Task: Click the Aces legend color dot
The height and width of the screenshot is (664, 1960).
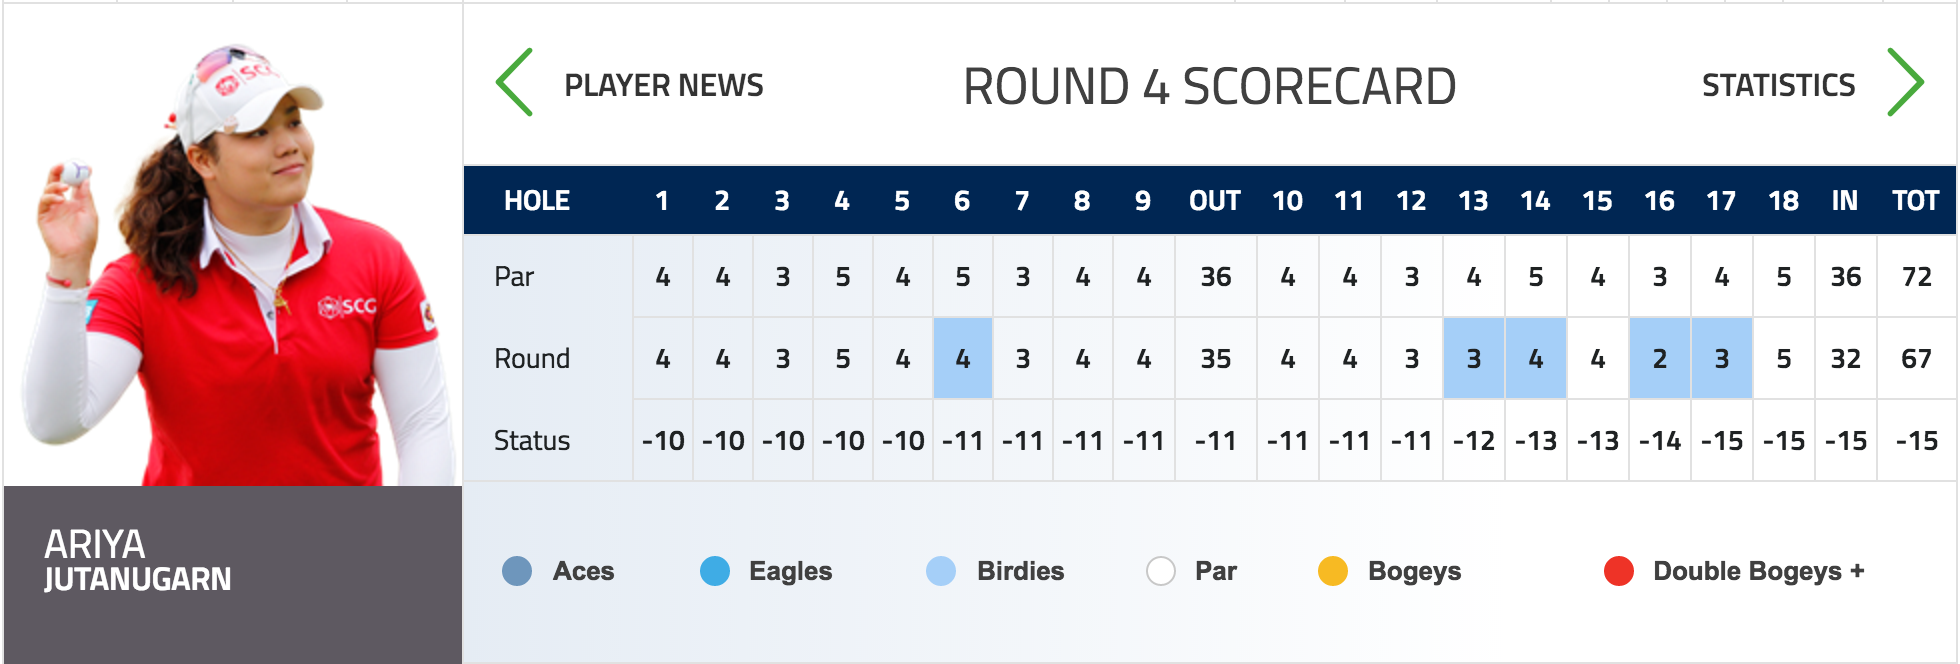Action: (x=517, y=571)
